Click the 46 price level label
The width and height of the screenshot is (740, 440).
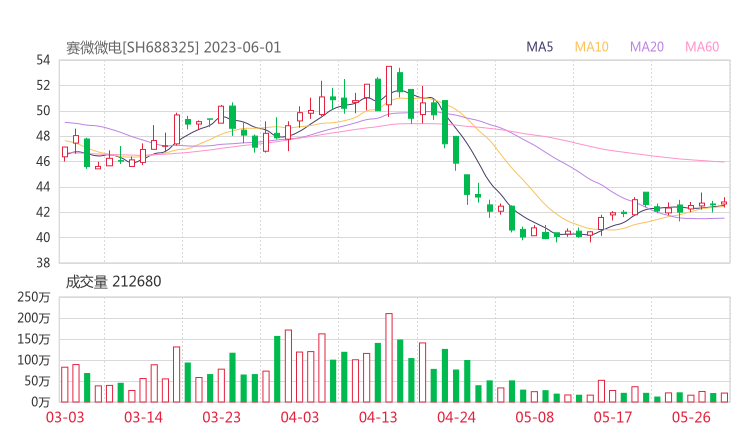[43, 161]
